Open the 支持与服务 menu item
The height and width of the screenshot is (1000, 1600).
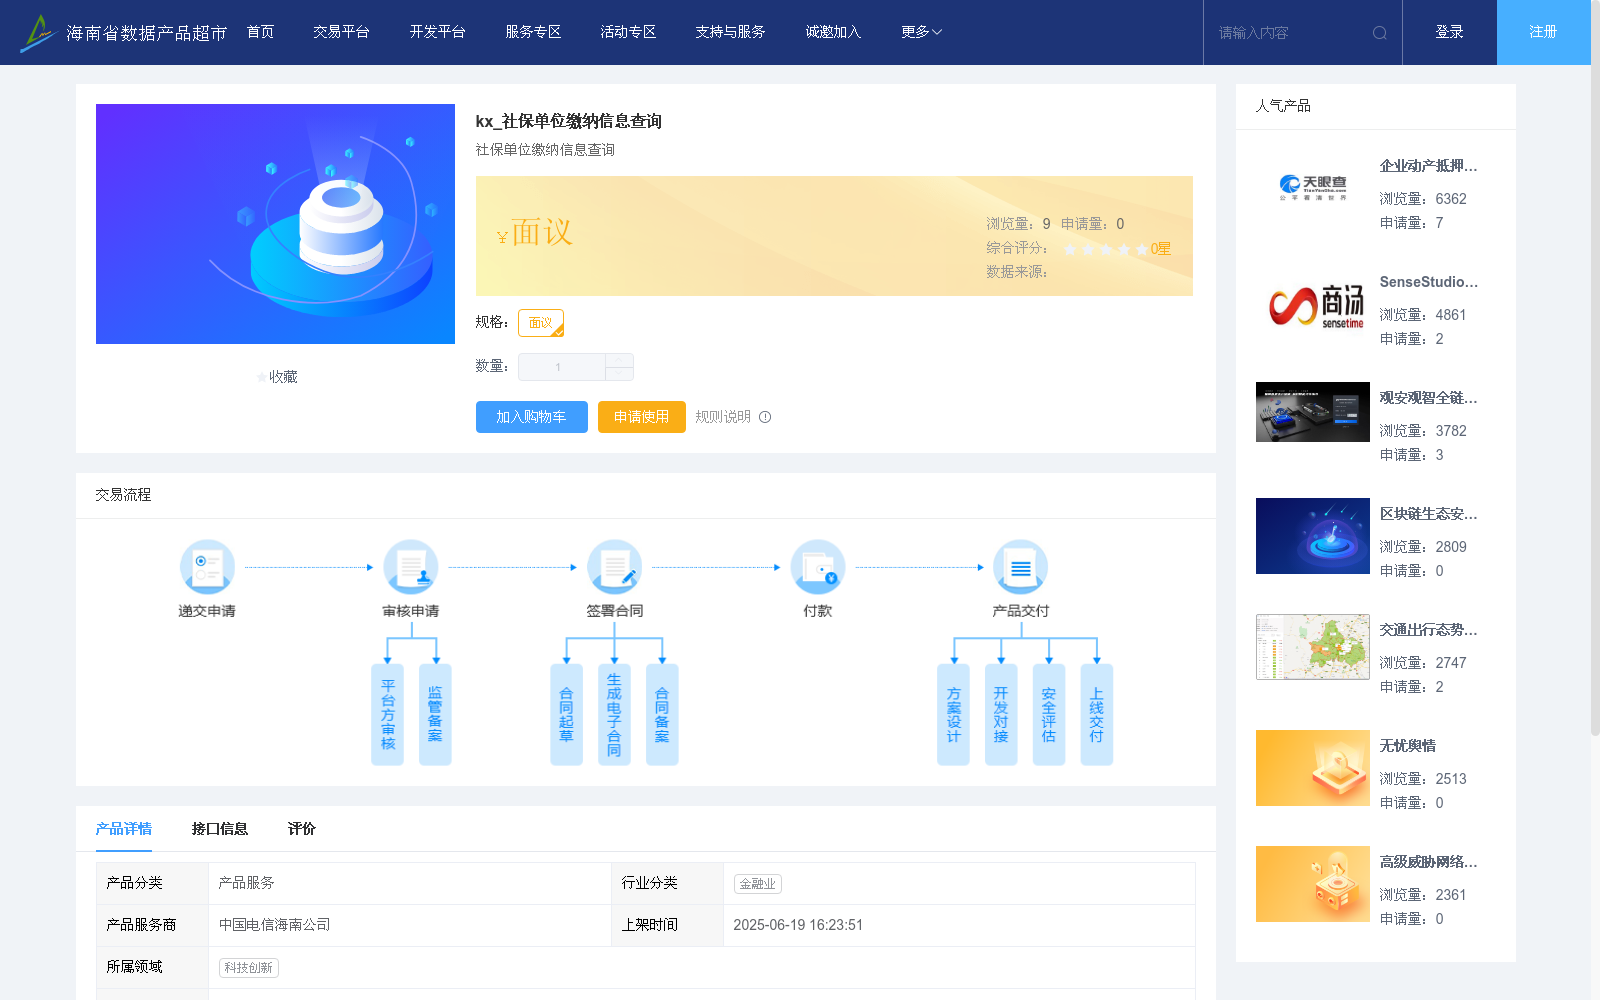(731, 32)
